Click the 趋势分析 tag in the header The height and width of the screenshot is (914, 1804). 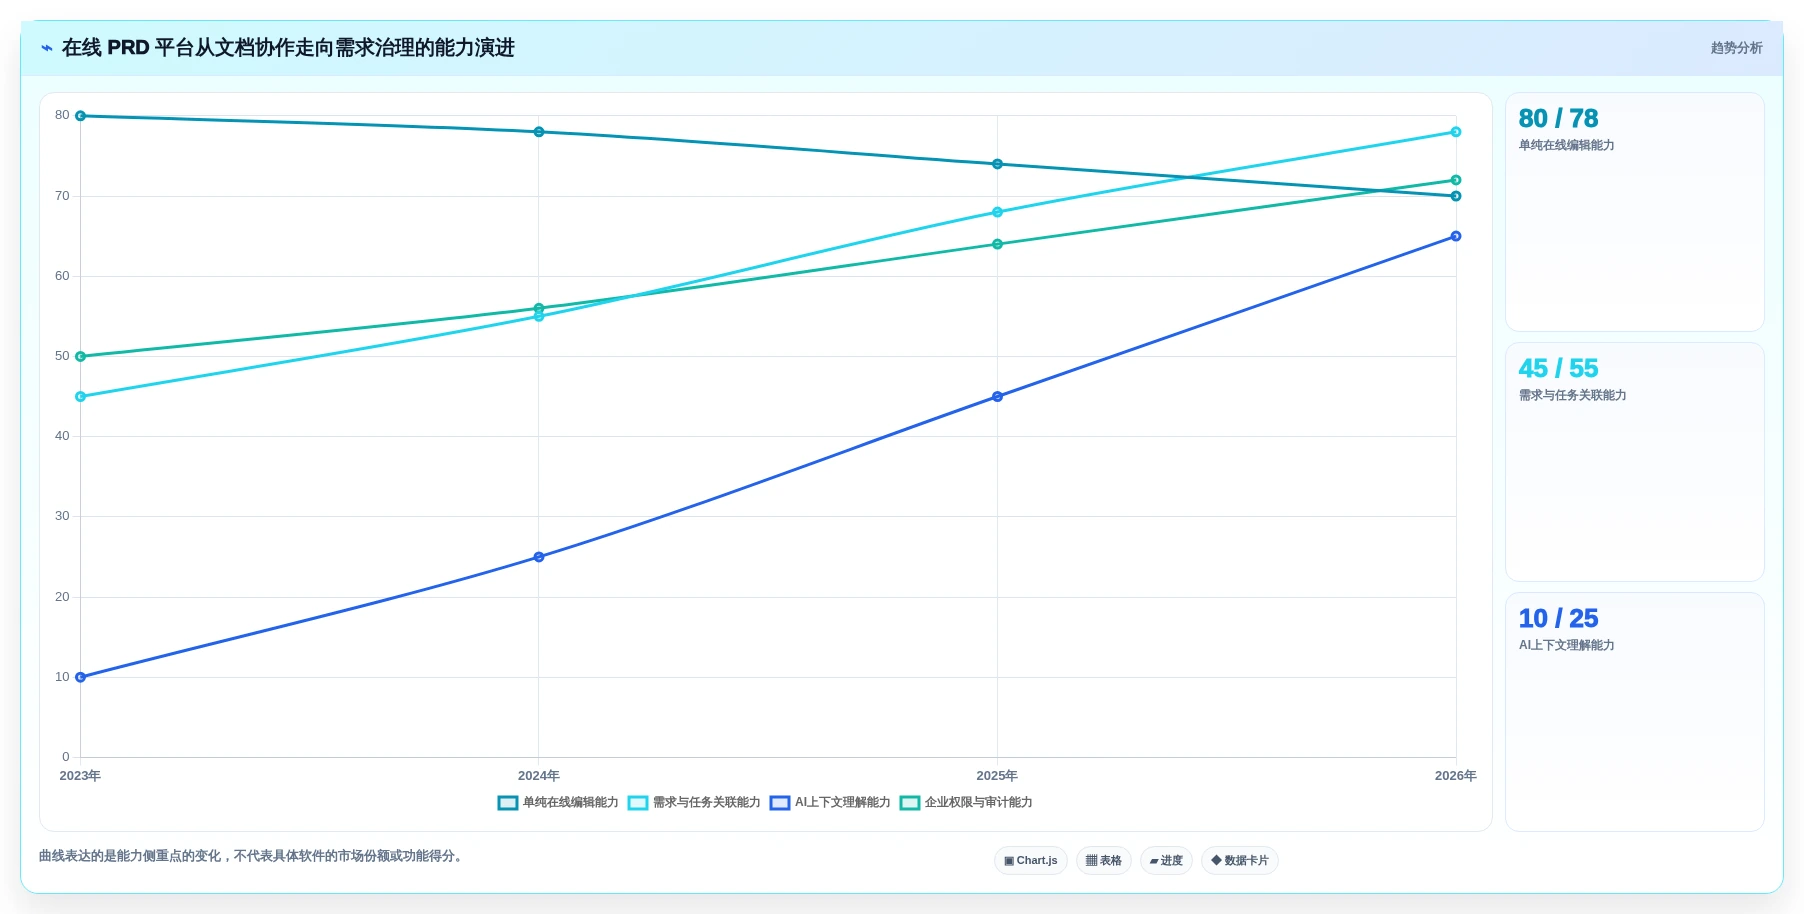pos(1736,48)
